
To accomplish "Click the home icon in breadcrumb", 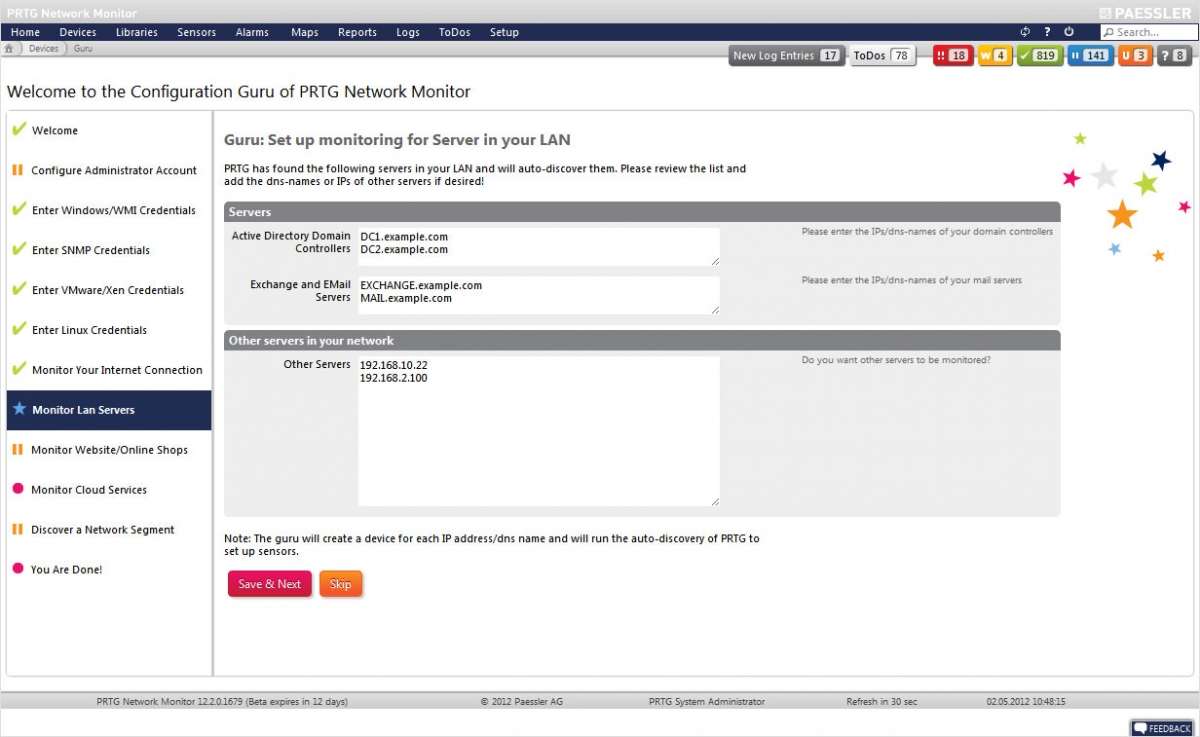I will [x=9, y=48].
